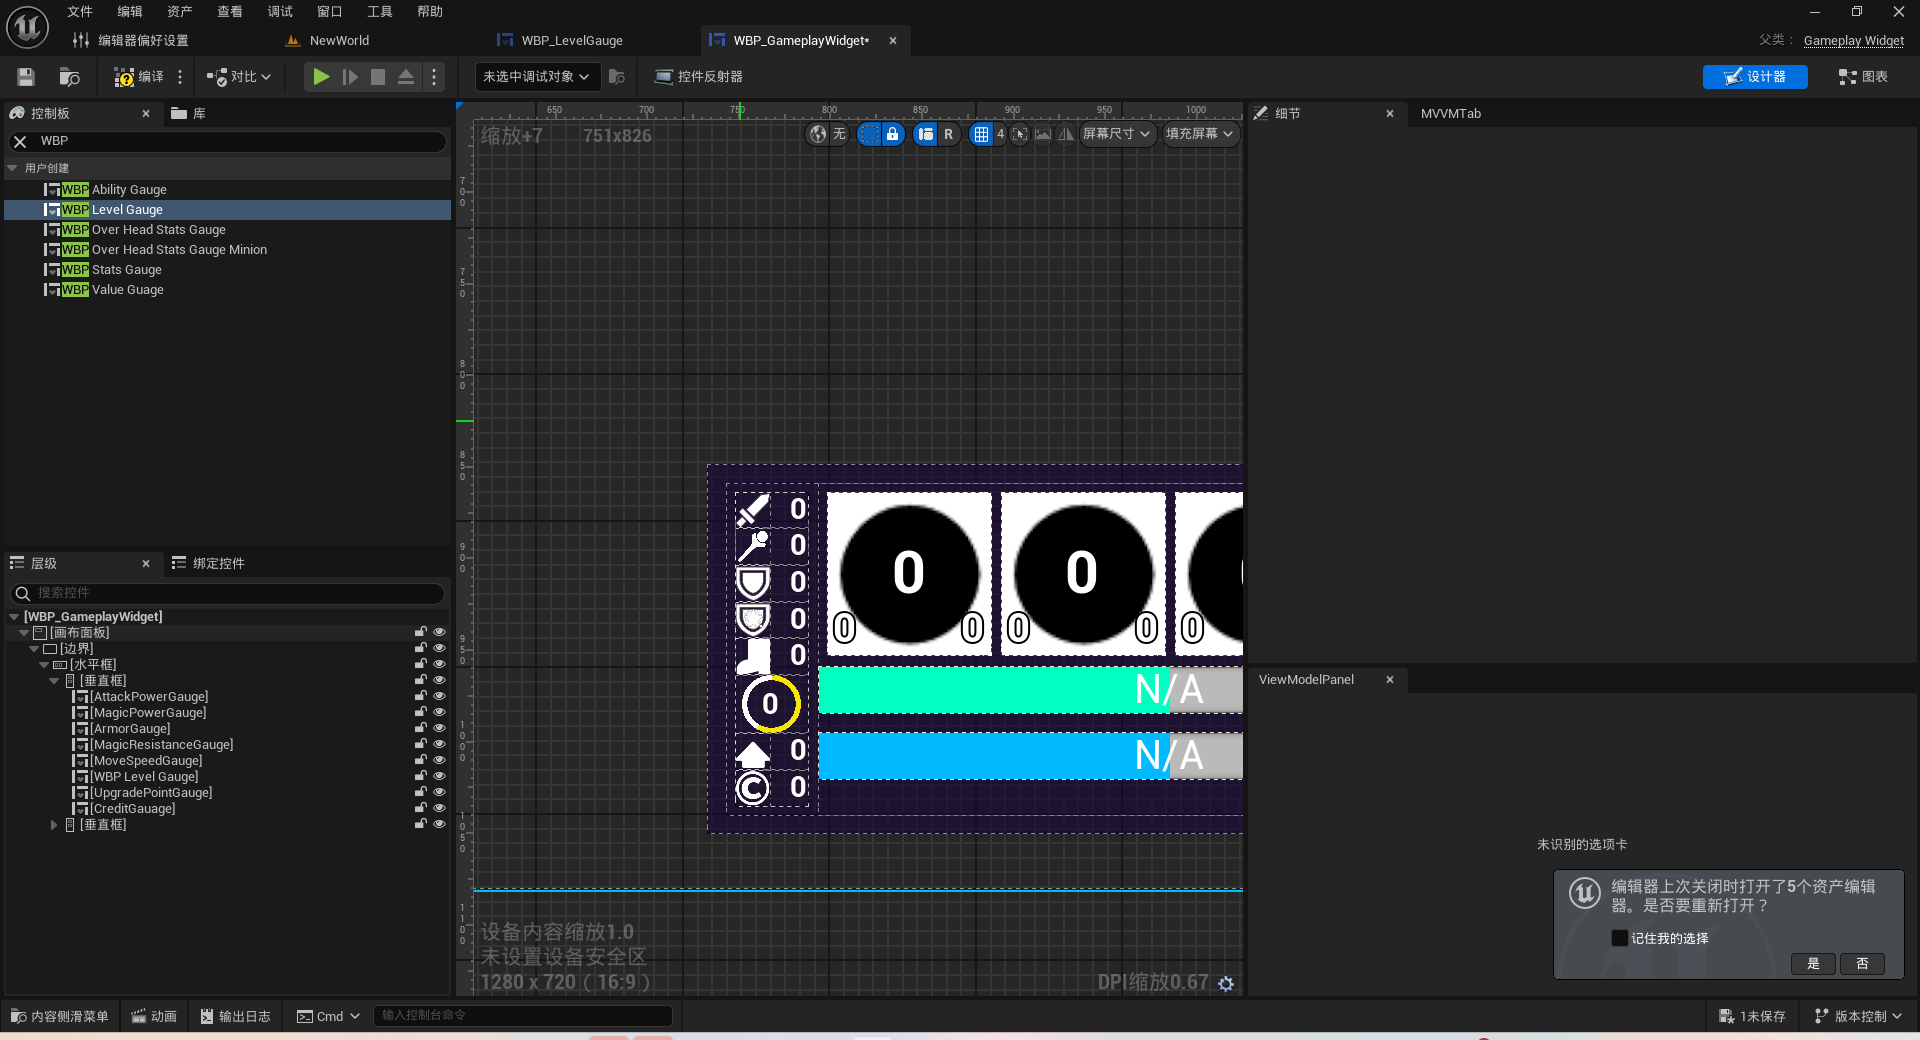Start Play in editor with green arrow
This screenshot has width=1920, height=1040.
tap(321, 77)
